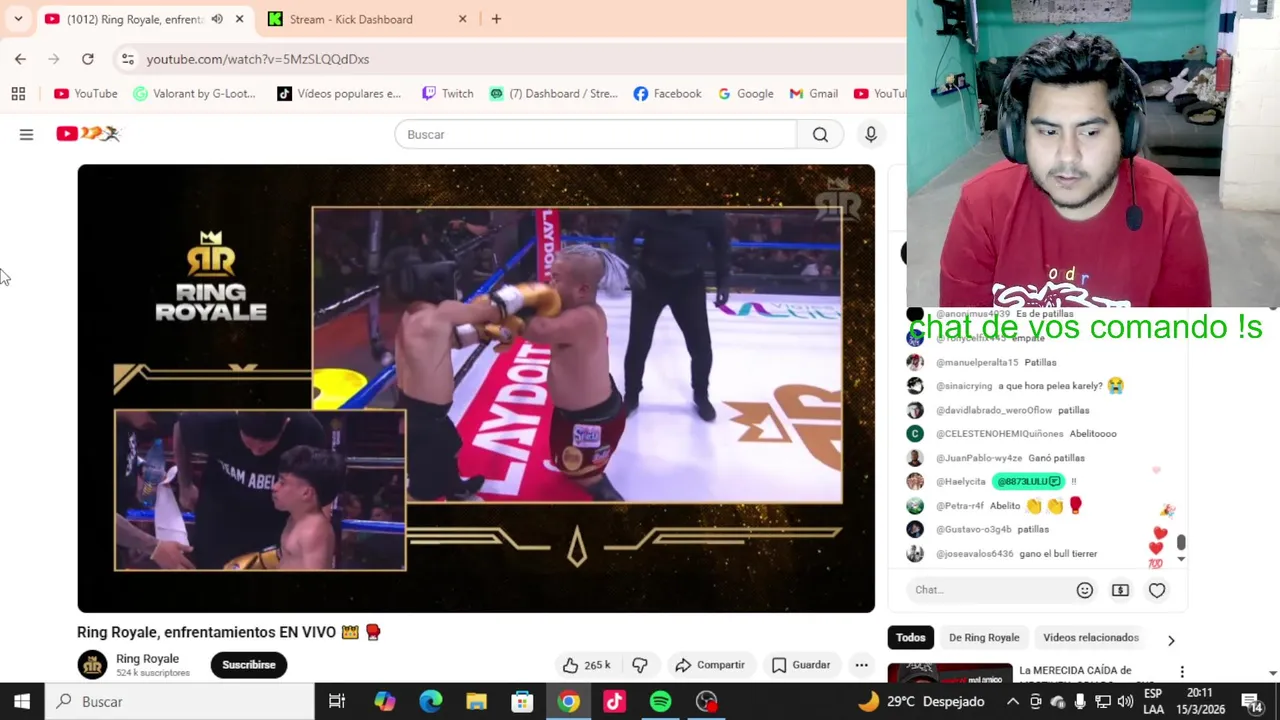Open TikTok app from taskbar

[x=614, y=702]
